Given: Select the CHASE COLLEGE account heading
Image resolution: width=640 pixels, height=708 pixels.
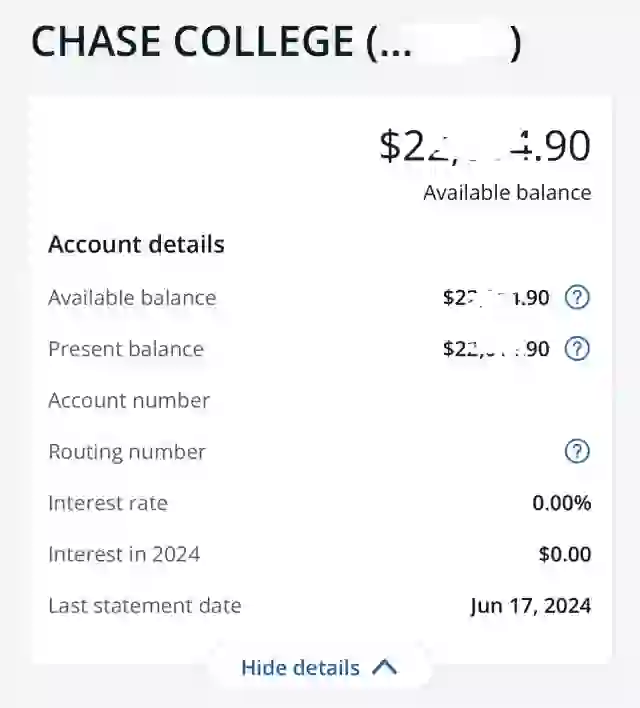Looking at the screenshot, I should click(276, 42).
